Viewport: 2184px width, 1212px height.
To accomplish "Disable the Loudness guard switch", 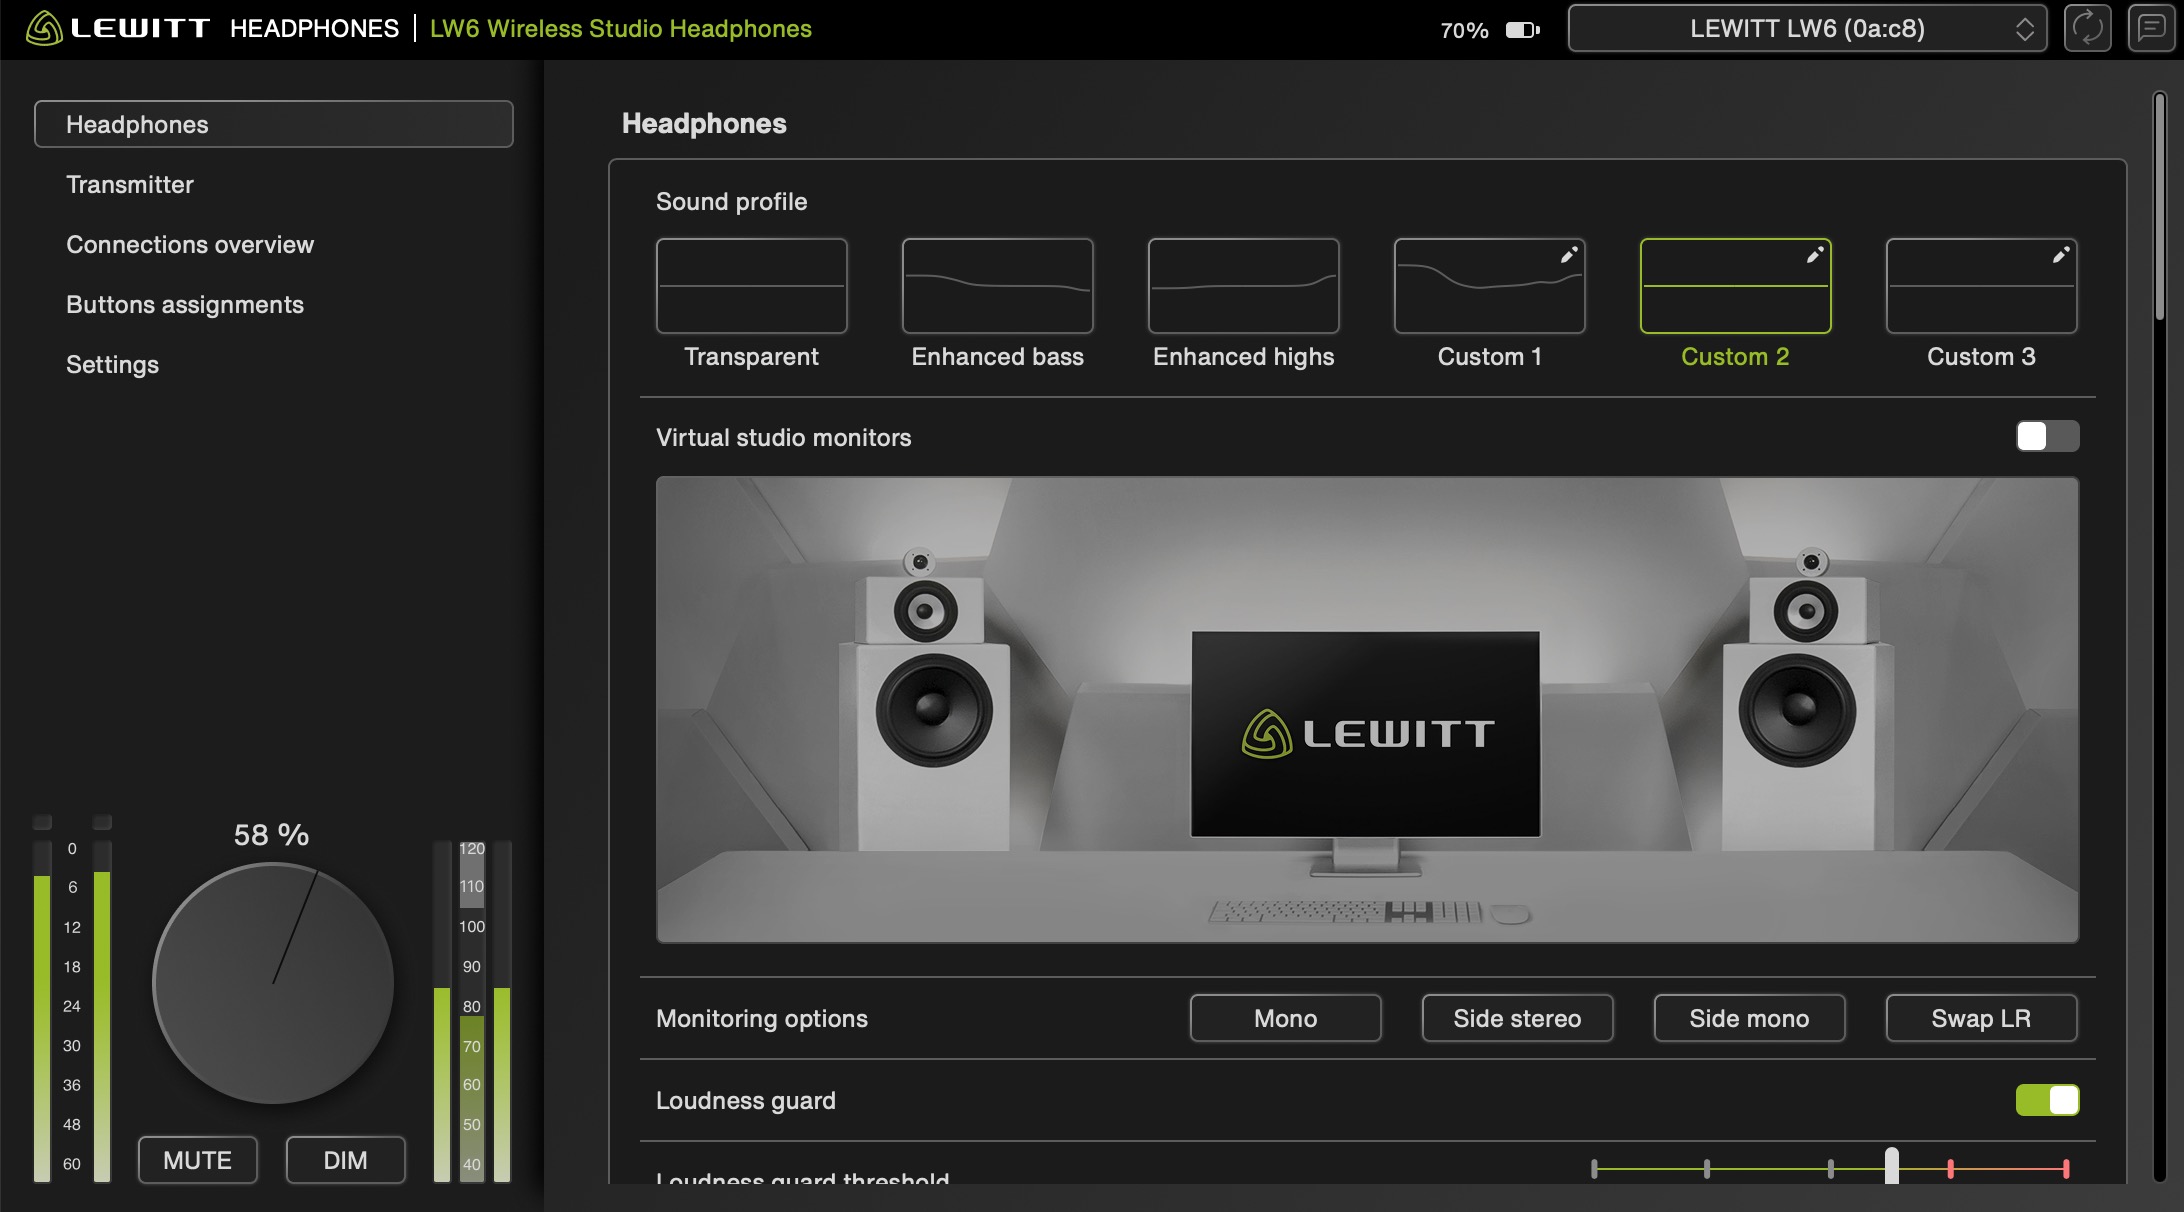I will (2047, 1100).
